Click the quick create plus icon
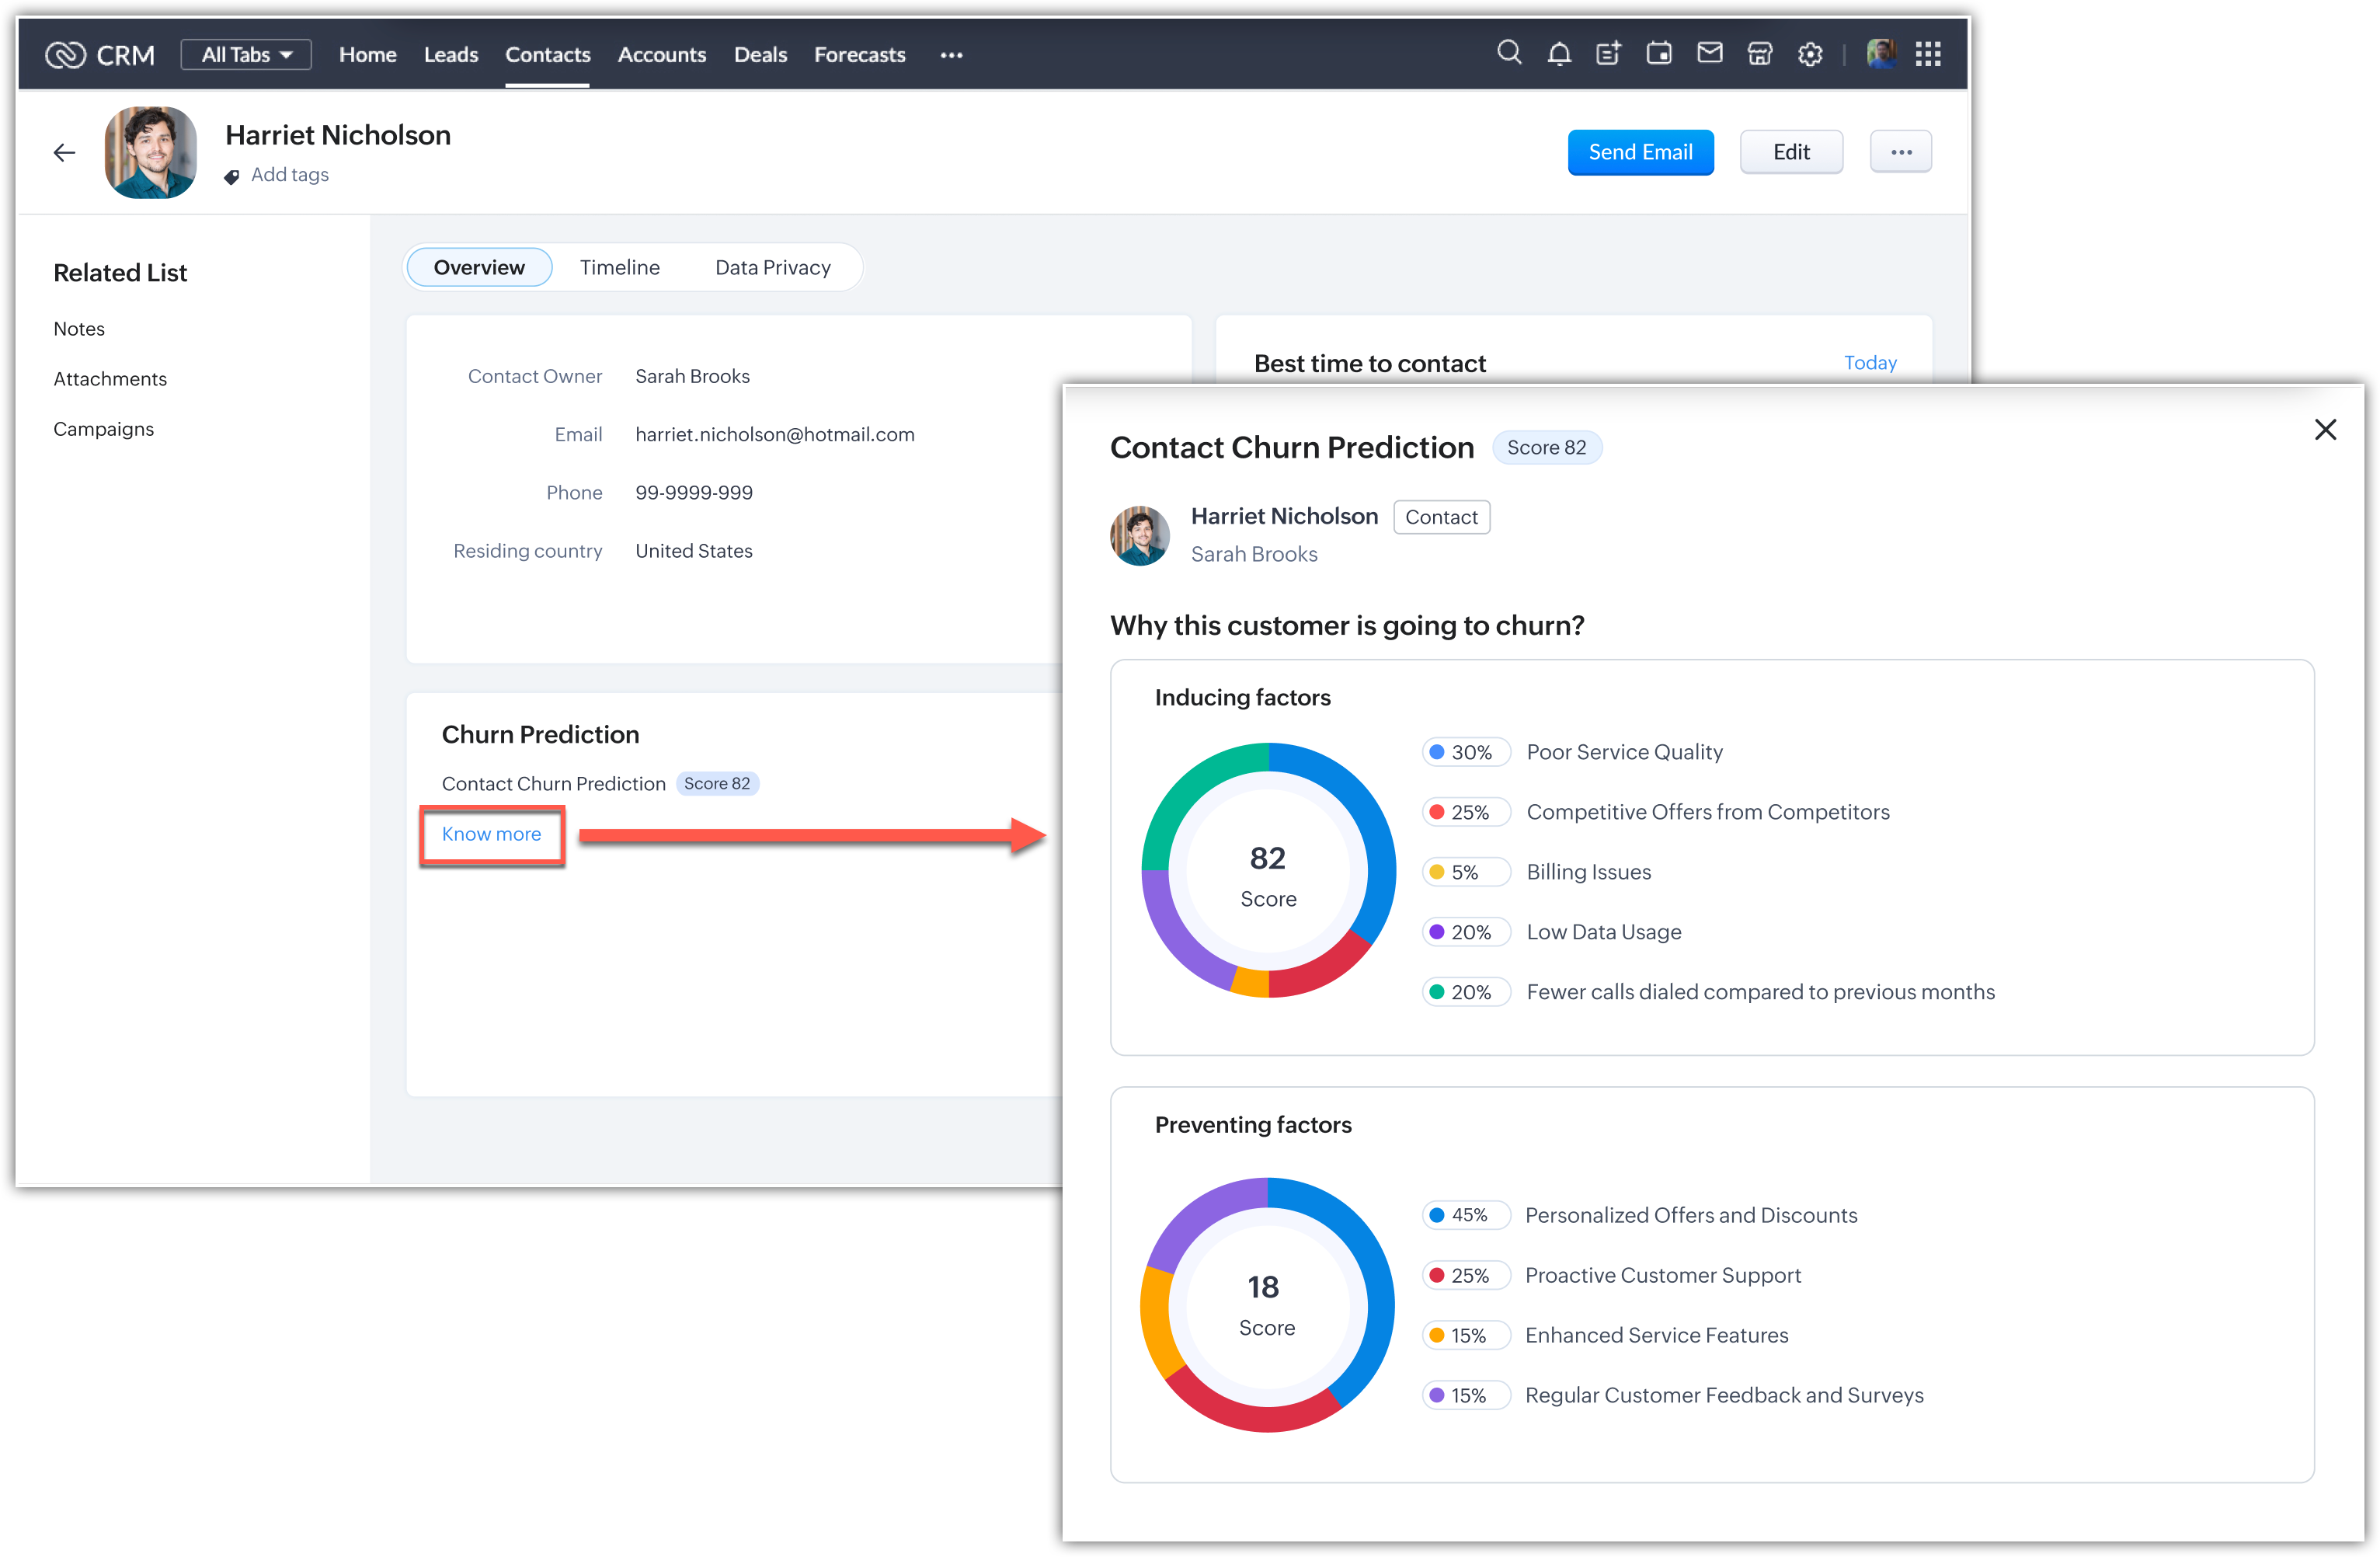 1608,54
